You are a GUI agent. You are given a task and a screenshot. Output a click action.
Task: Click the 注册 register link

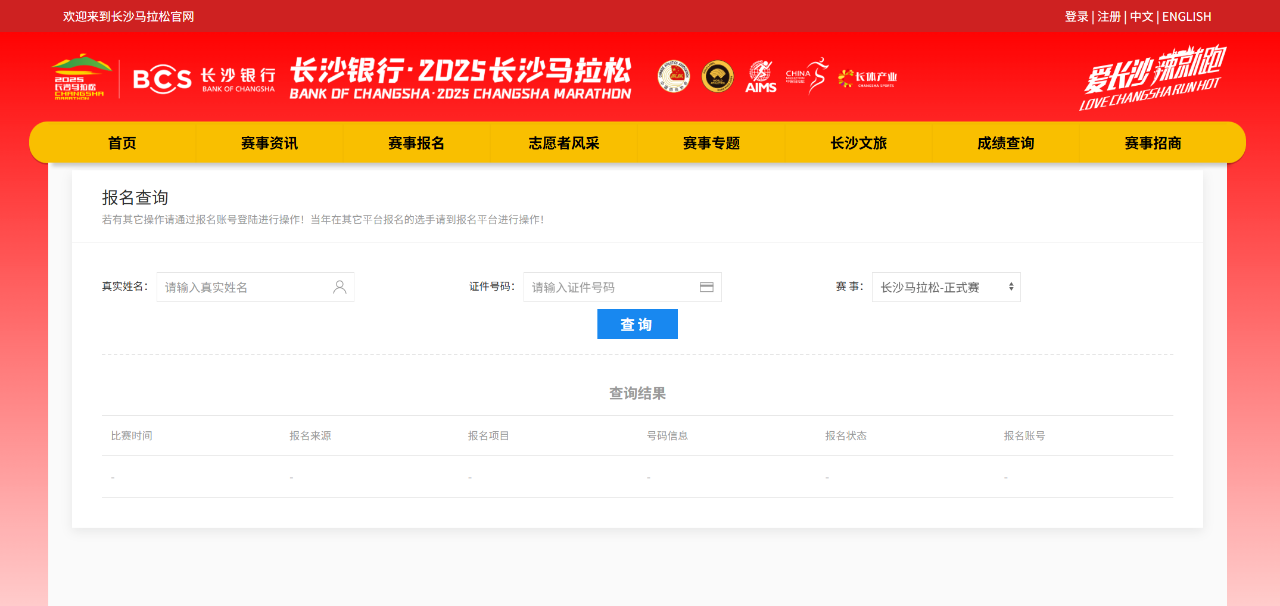(x=1109, y=16)
